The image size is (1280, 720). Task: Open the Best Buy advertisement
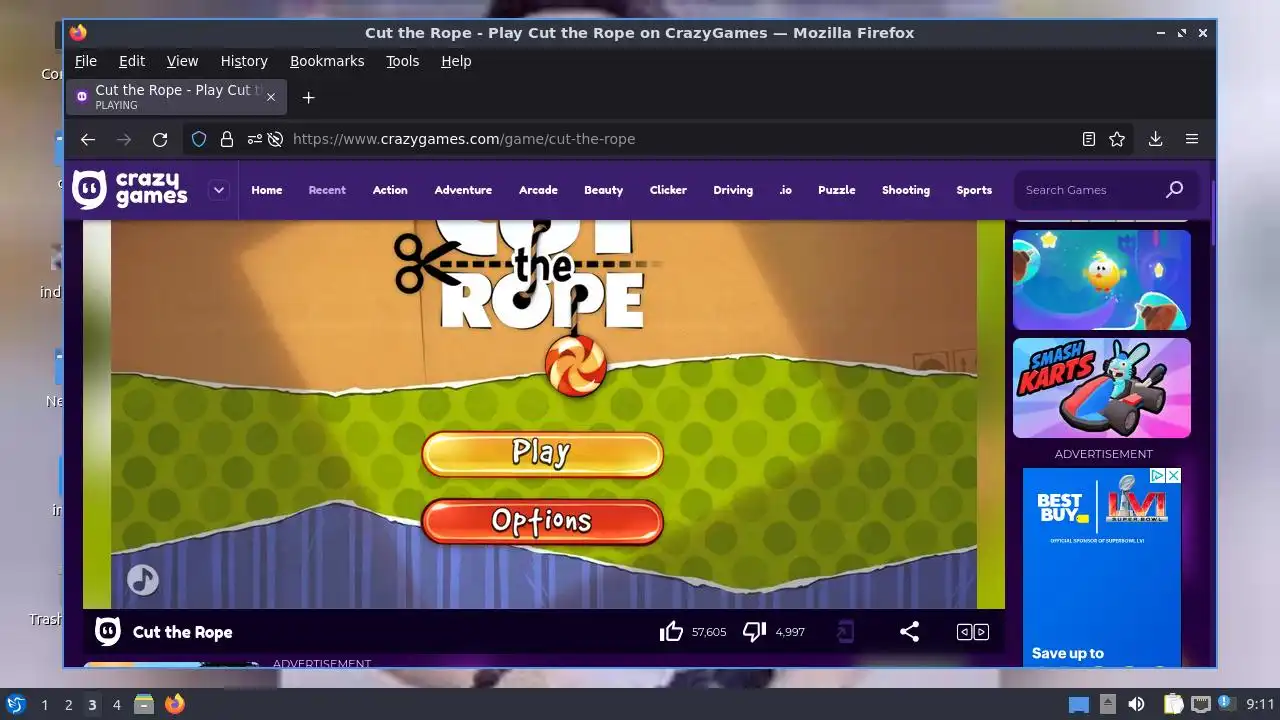point(1102,567)
